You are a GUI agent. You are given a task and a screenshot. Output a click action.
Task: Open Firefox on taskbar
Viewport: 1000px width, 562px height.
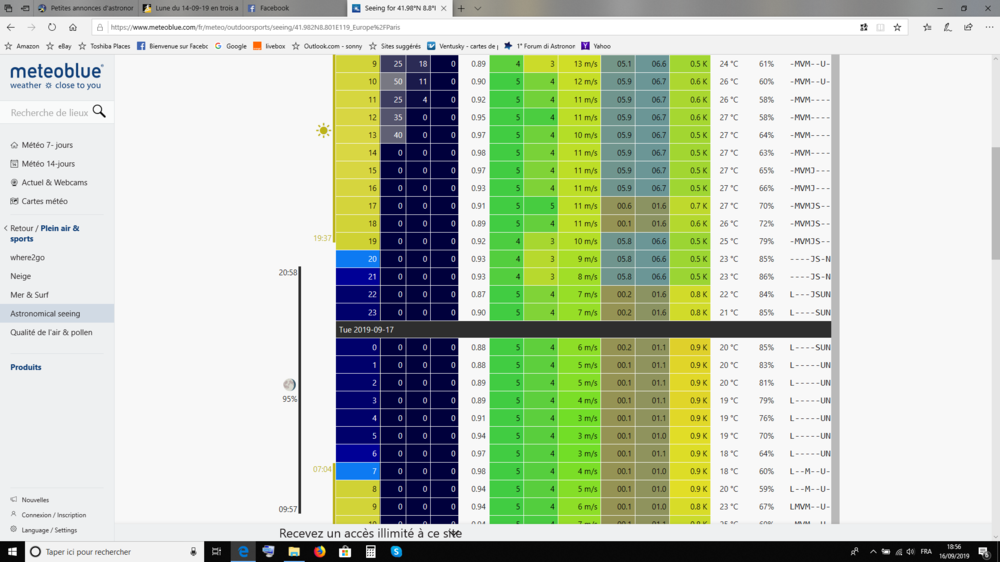[320, 552]
